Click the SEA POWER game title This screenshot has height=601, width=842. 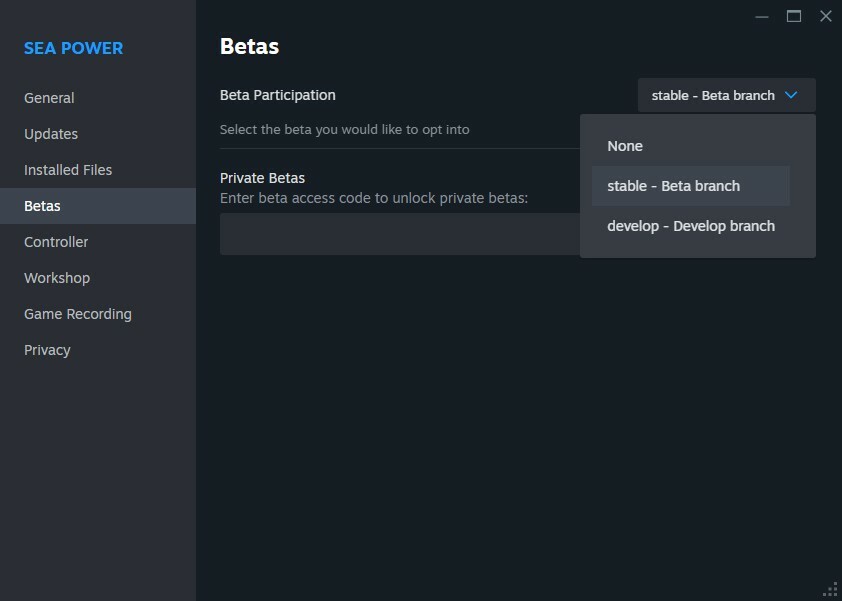click(74, 48)
